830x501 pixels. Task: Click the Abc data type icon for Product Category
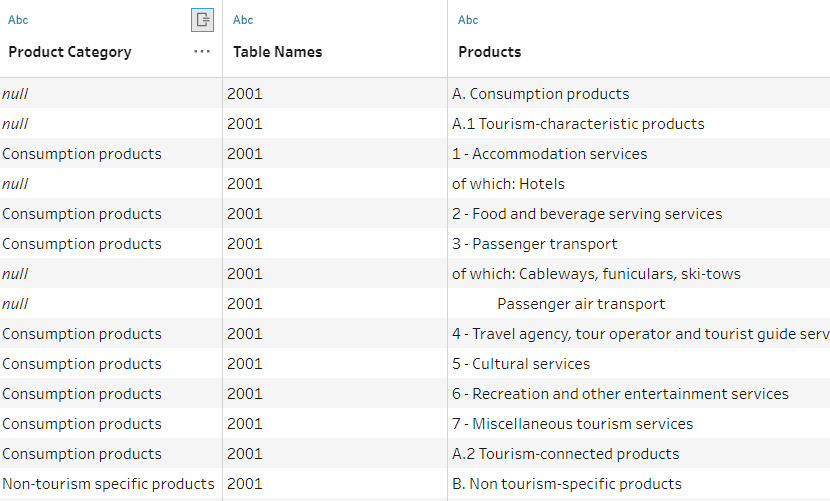[18, 20]
